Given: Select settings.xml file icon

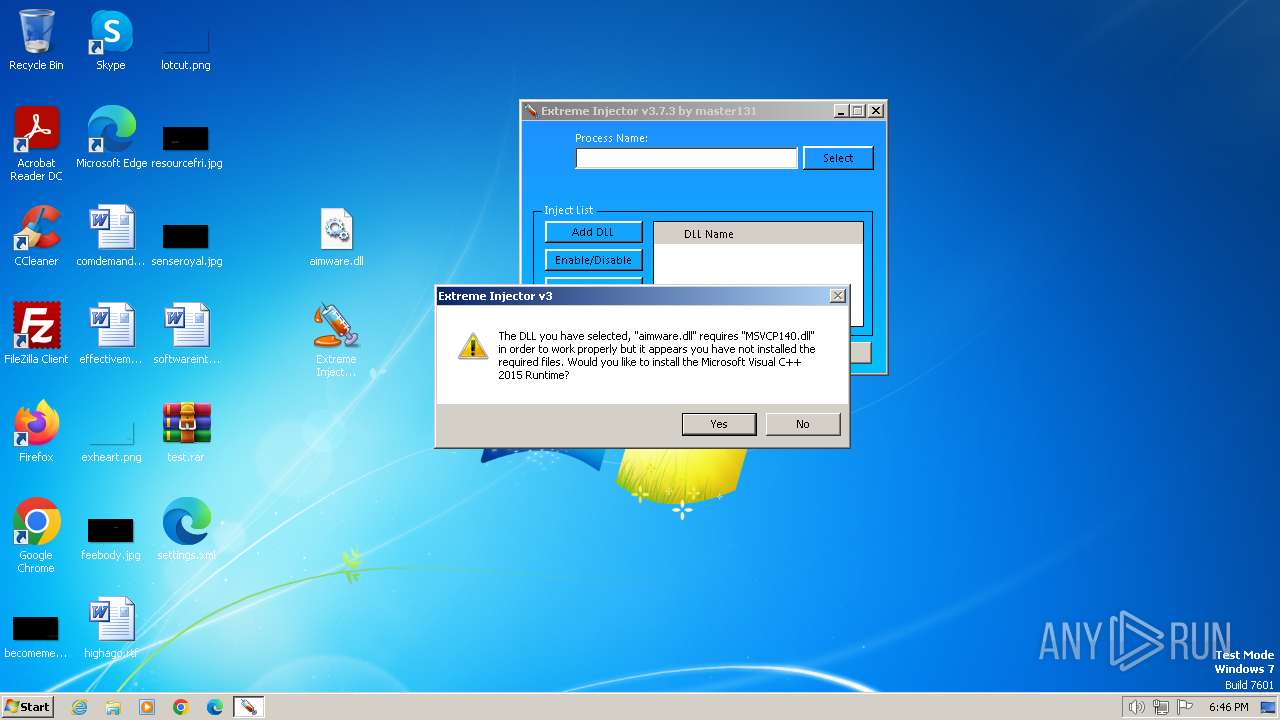Looking at the screenshot, I should [186, 530].
